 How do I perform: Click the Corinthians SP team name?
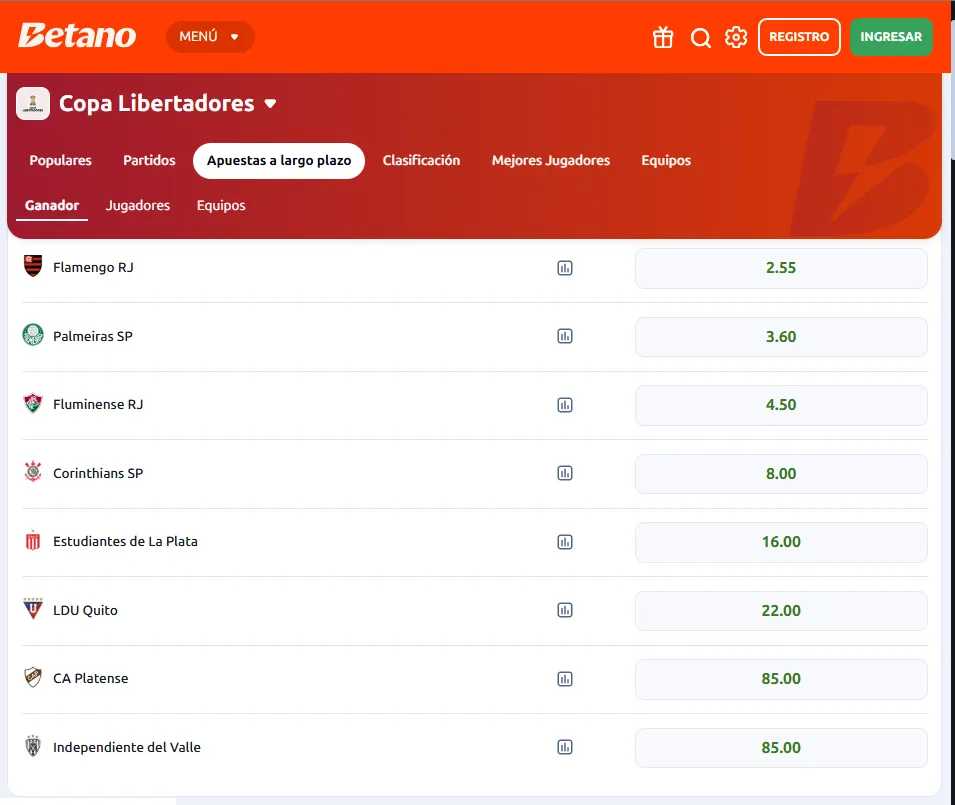(x=98, y=473)
